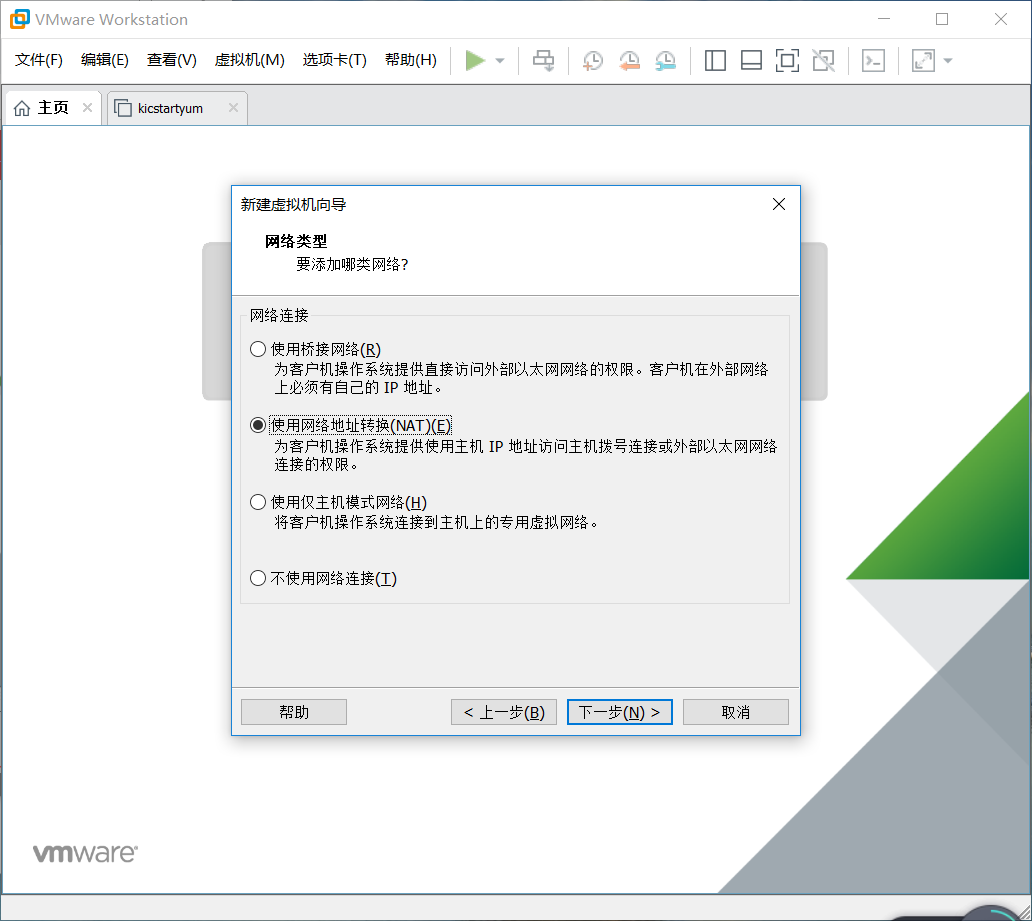Click the 网络类型 heading
The height and width of the screenshot is (921, 1032).
pos(296,241)
